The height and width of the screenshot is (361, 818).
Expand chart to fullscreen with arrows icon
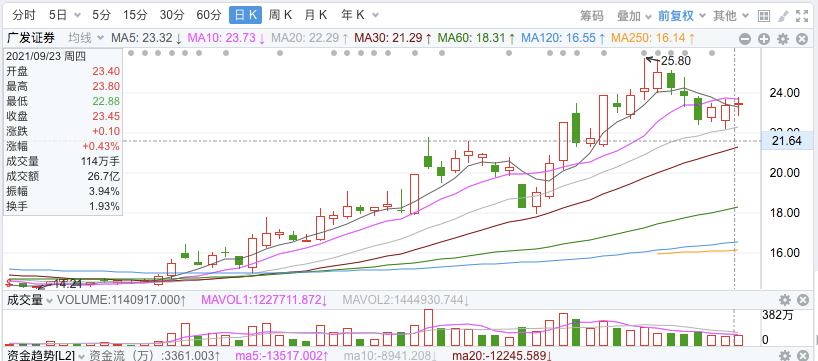click(802, 16)
